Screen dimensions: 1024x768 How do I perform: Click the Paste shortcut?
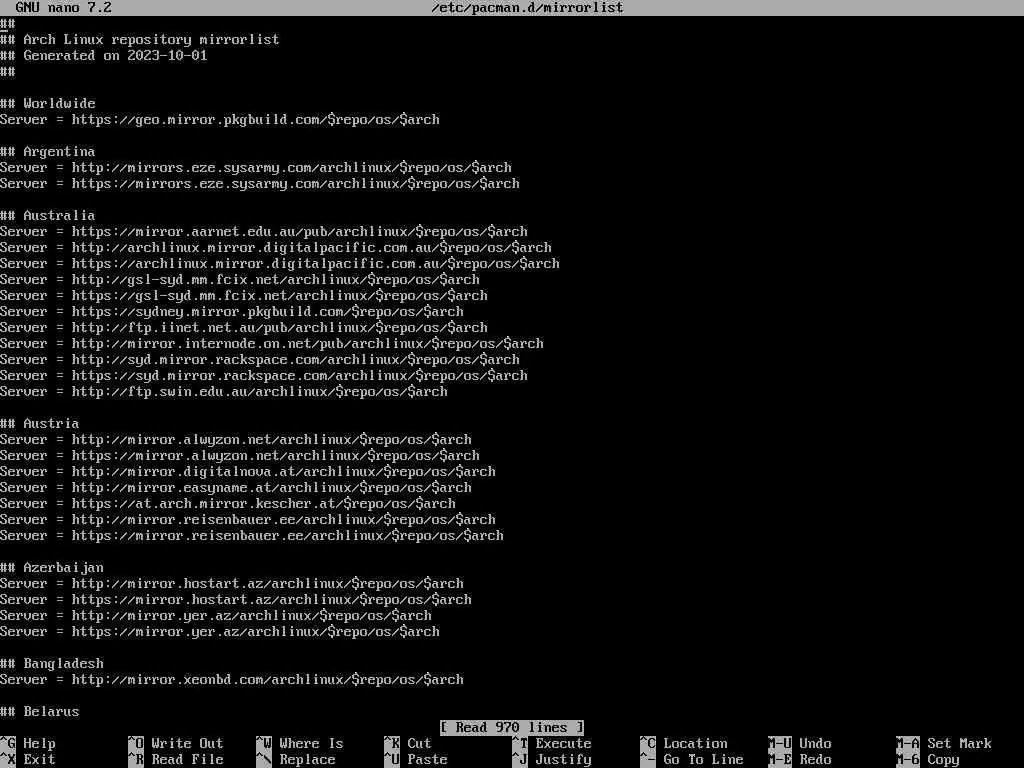pos(416,760)
